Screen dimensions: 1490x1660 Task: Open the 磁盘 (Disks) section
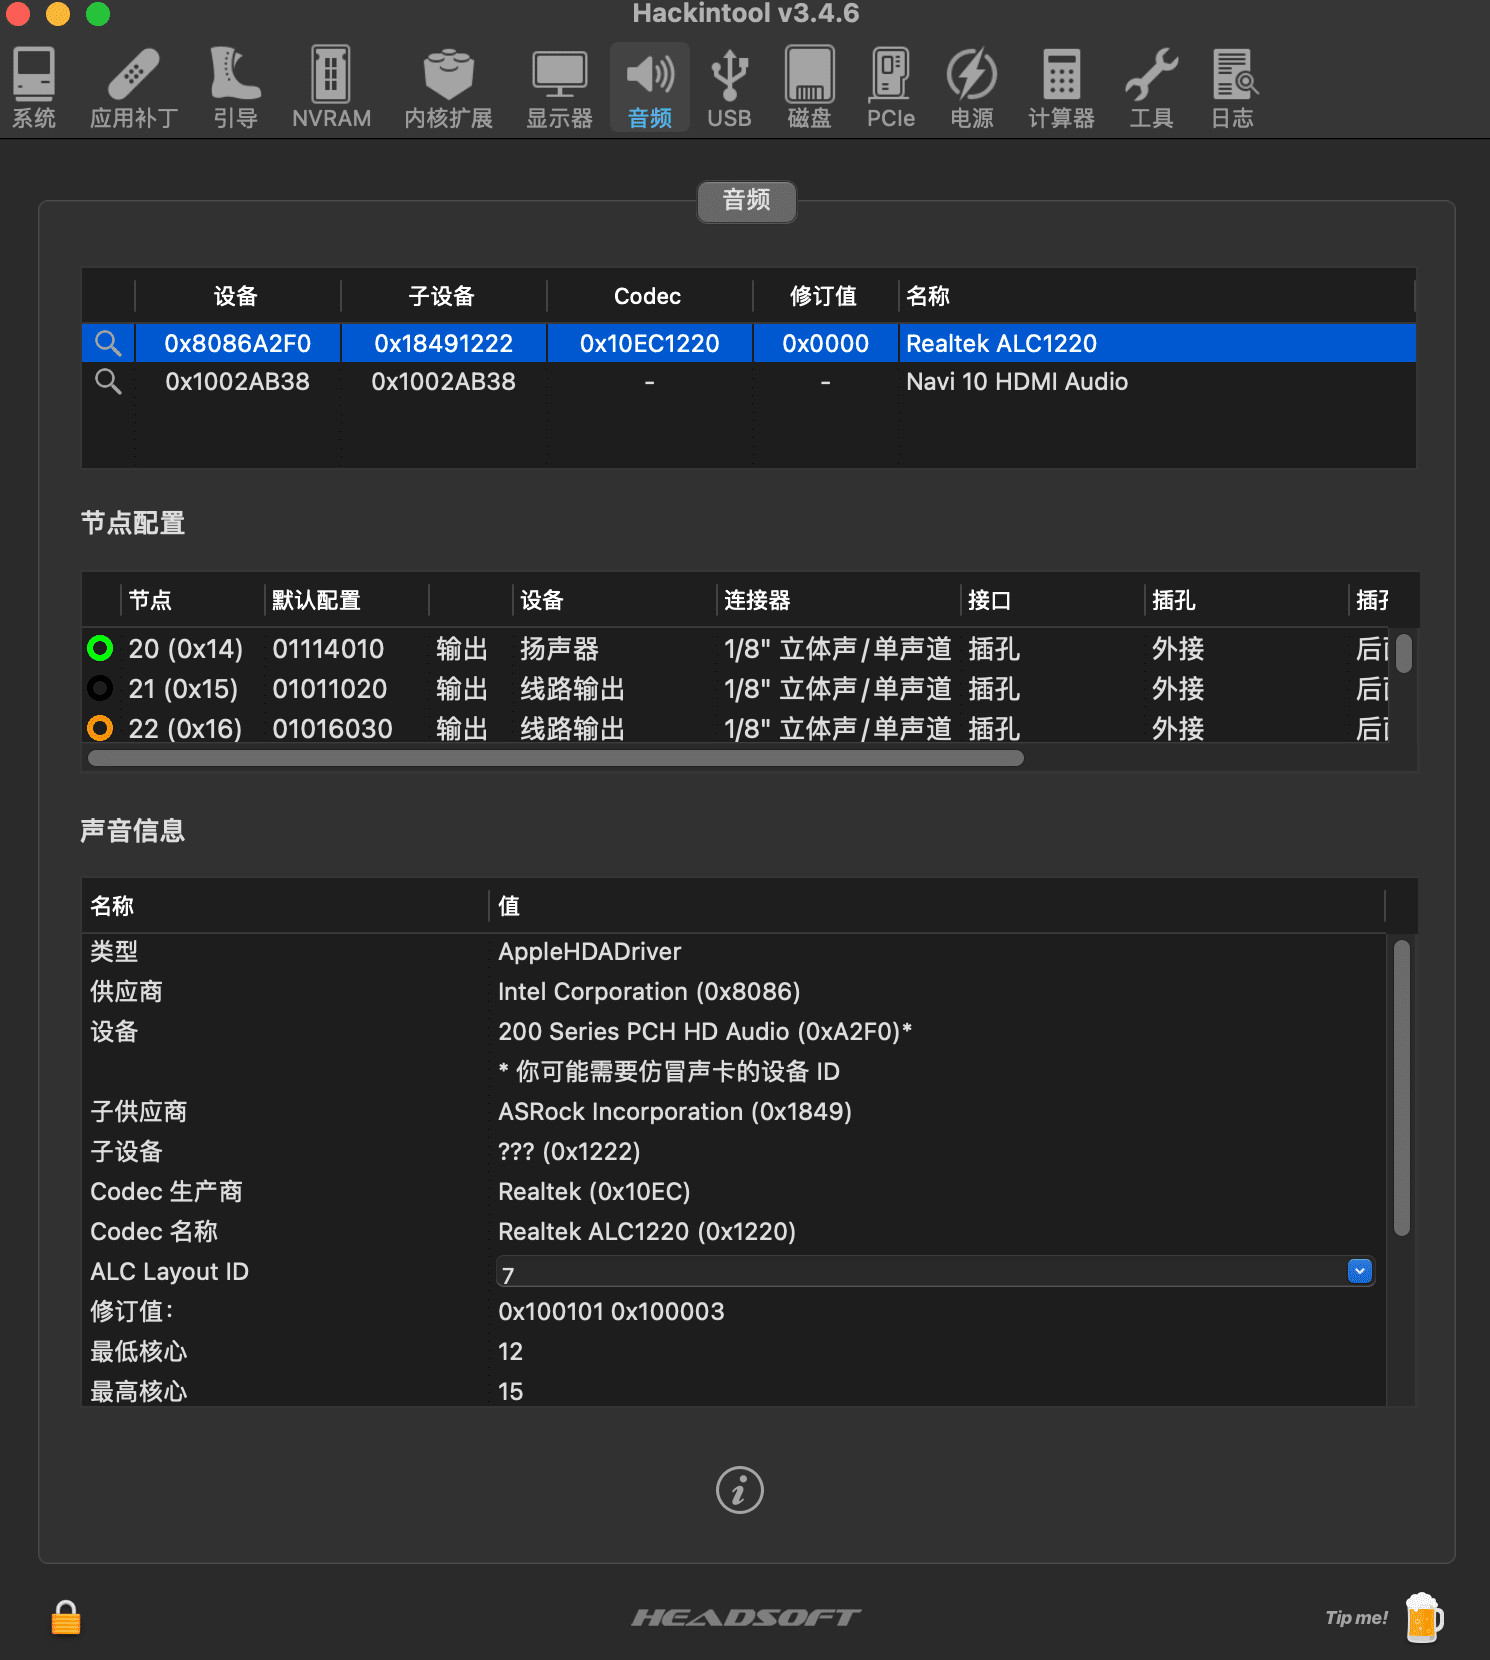(x=809, y=88)
